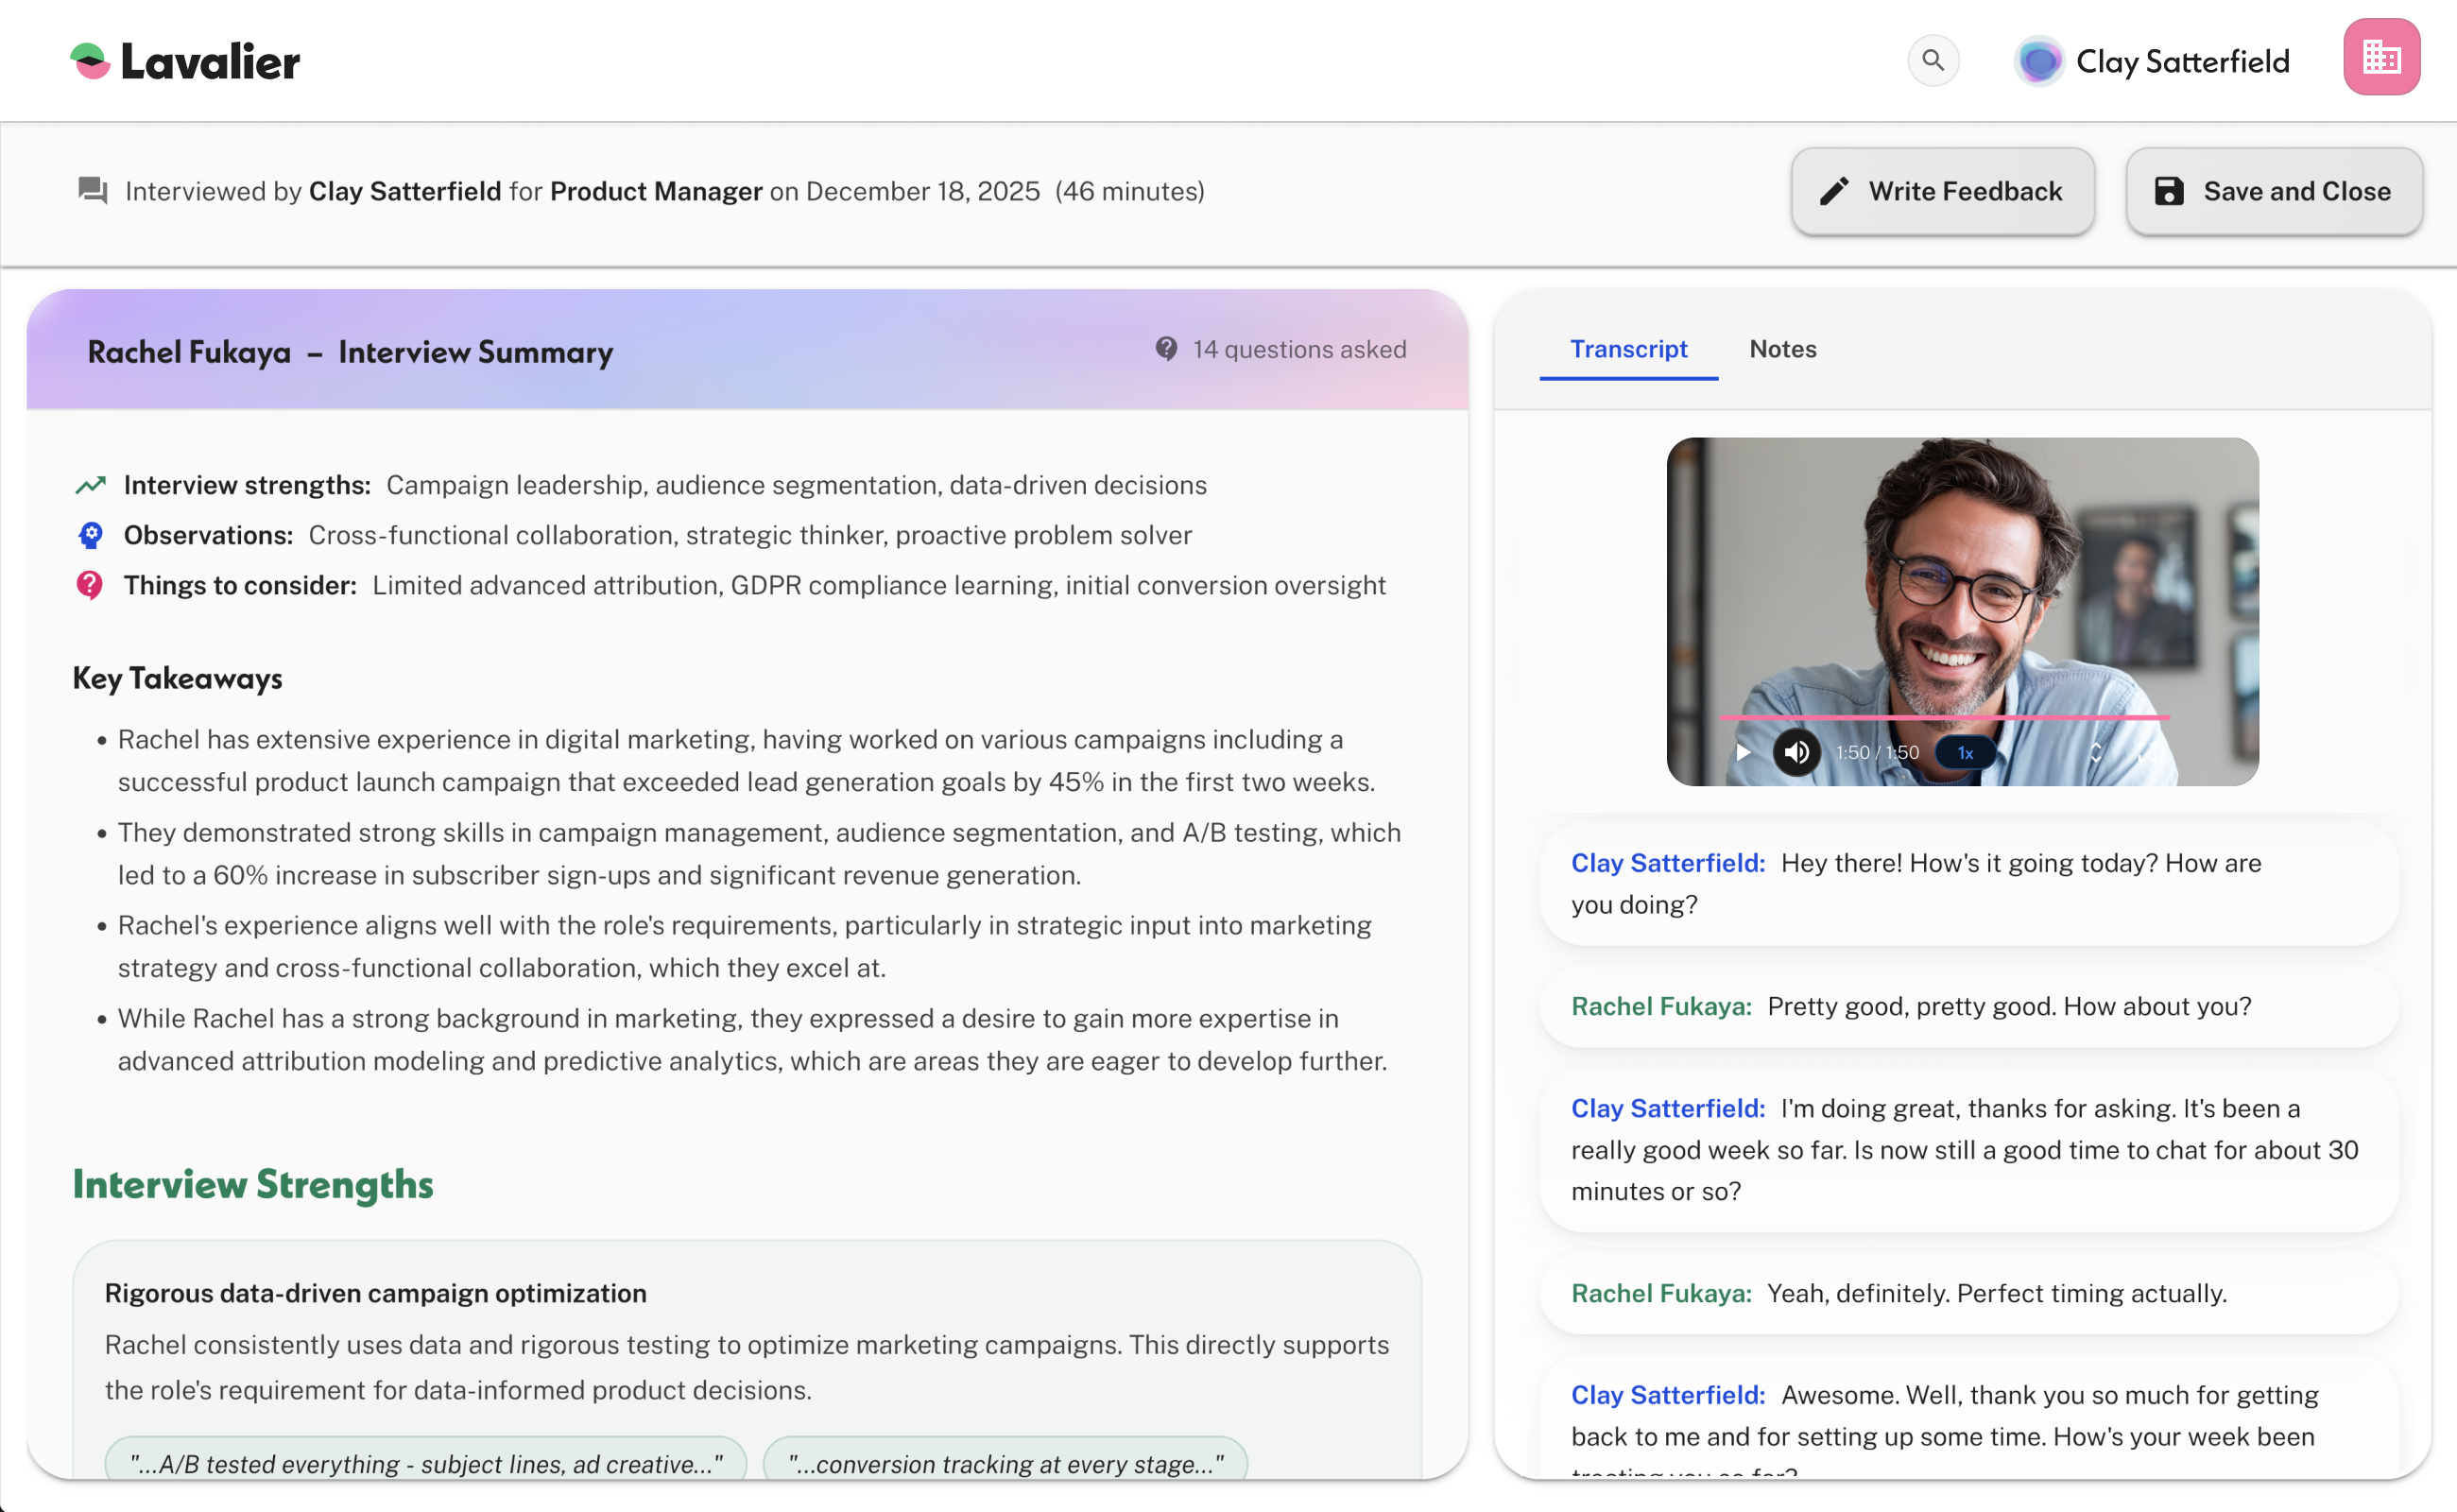2457x1512 pixels.
Task: Open the pink organization grid icon
Action: [x=2380, y=57]
